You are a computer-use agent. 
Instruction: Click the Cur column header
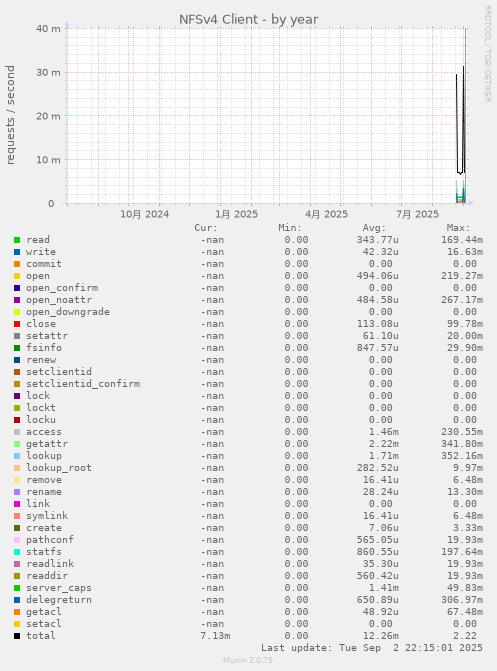coord(206,228)
